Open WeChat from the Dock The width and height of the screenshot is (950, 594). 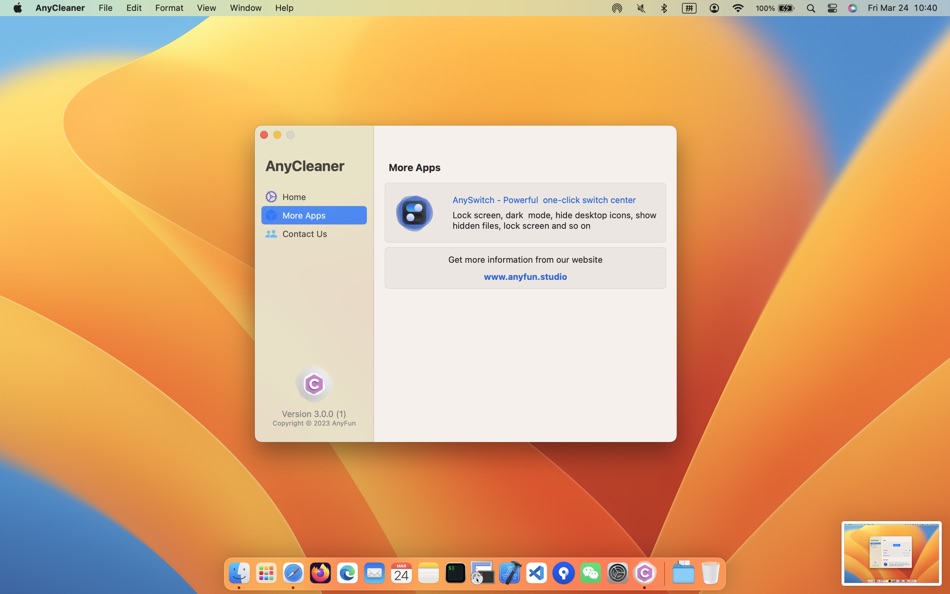[590, 573]
